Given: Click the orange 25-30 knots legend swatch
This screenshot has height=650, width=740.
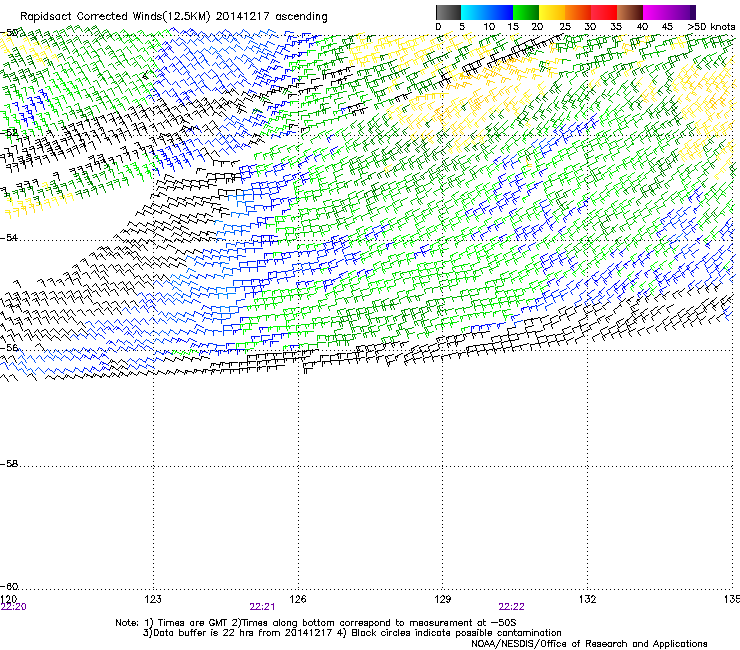Looking at the screenshot, I should click(578, 12).
